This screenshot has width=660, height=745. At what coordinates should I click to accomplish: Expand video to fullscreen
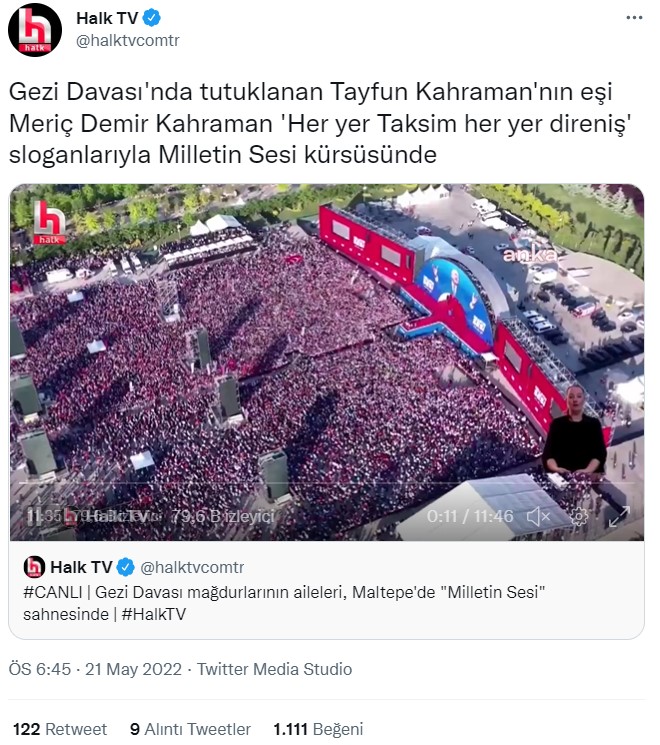619,516
